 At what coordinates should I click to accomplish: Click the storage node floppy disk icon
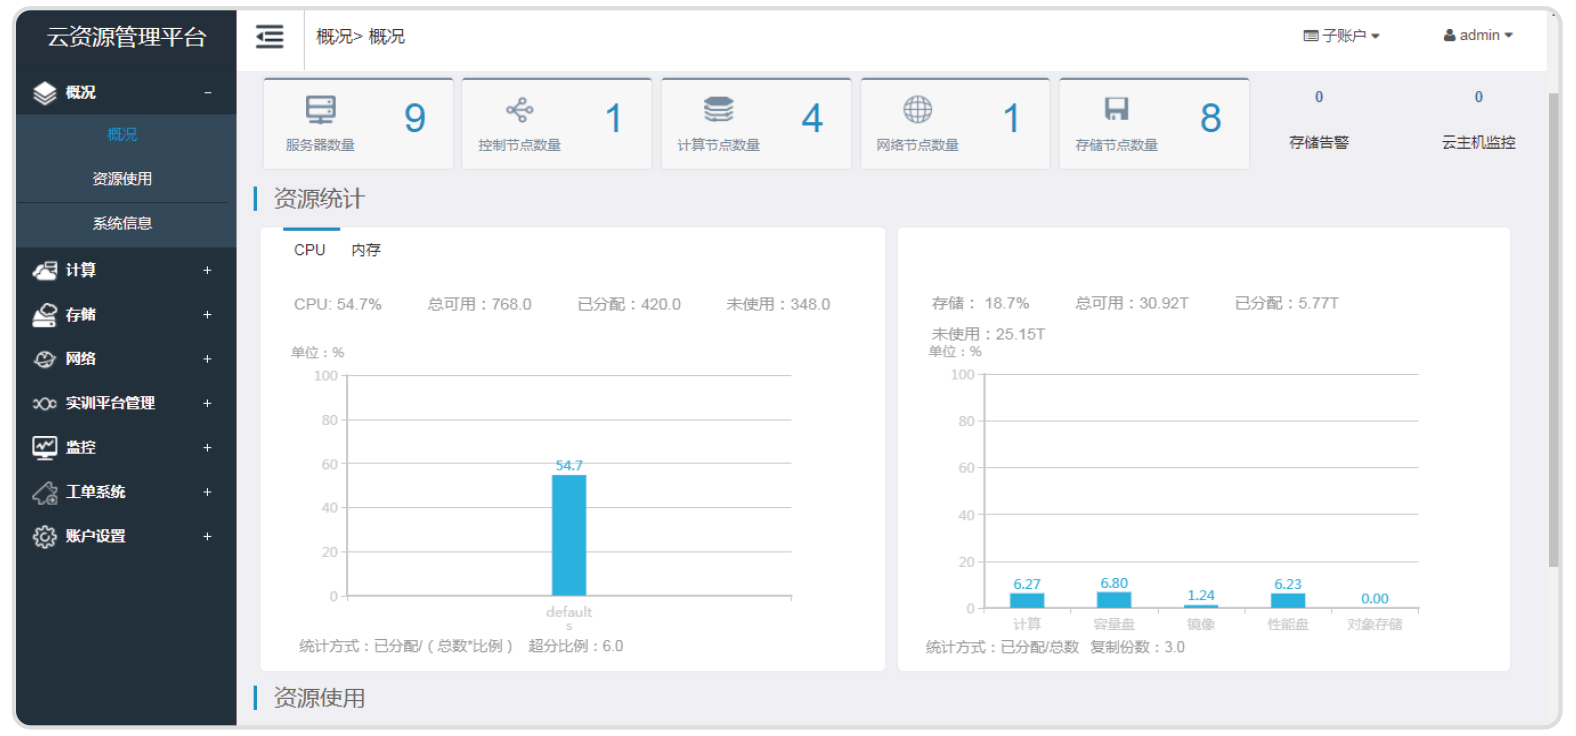(1116, 109)
